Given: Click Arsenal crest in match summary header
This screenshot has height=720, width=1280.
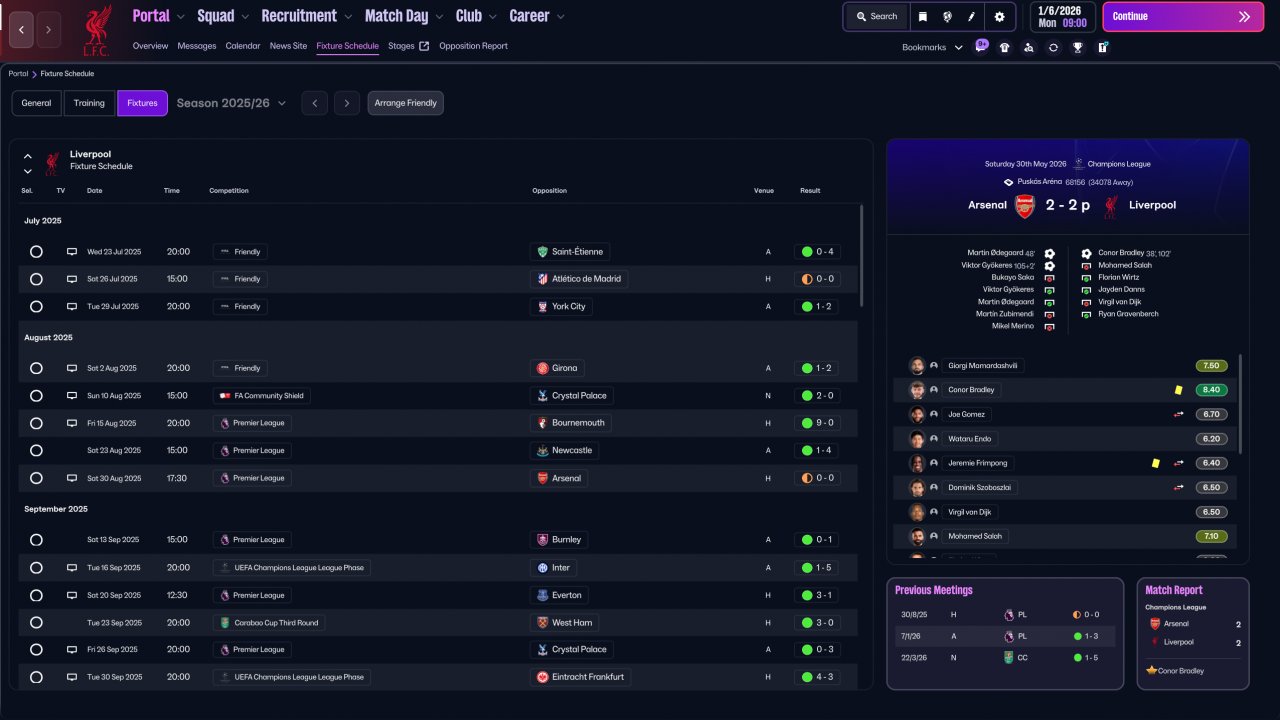Looking at the screenshot, I should (x=1024, y=206).
